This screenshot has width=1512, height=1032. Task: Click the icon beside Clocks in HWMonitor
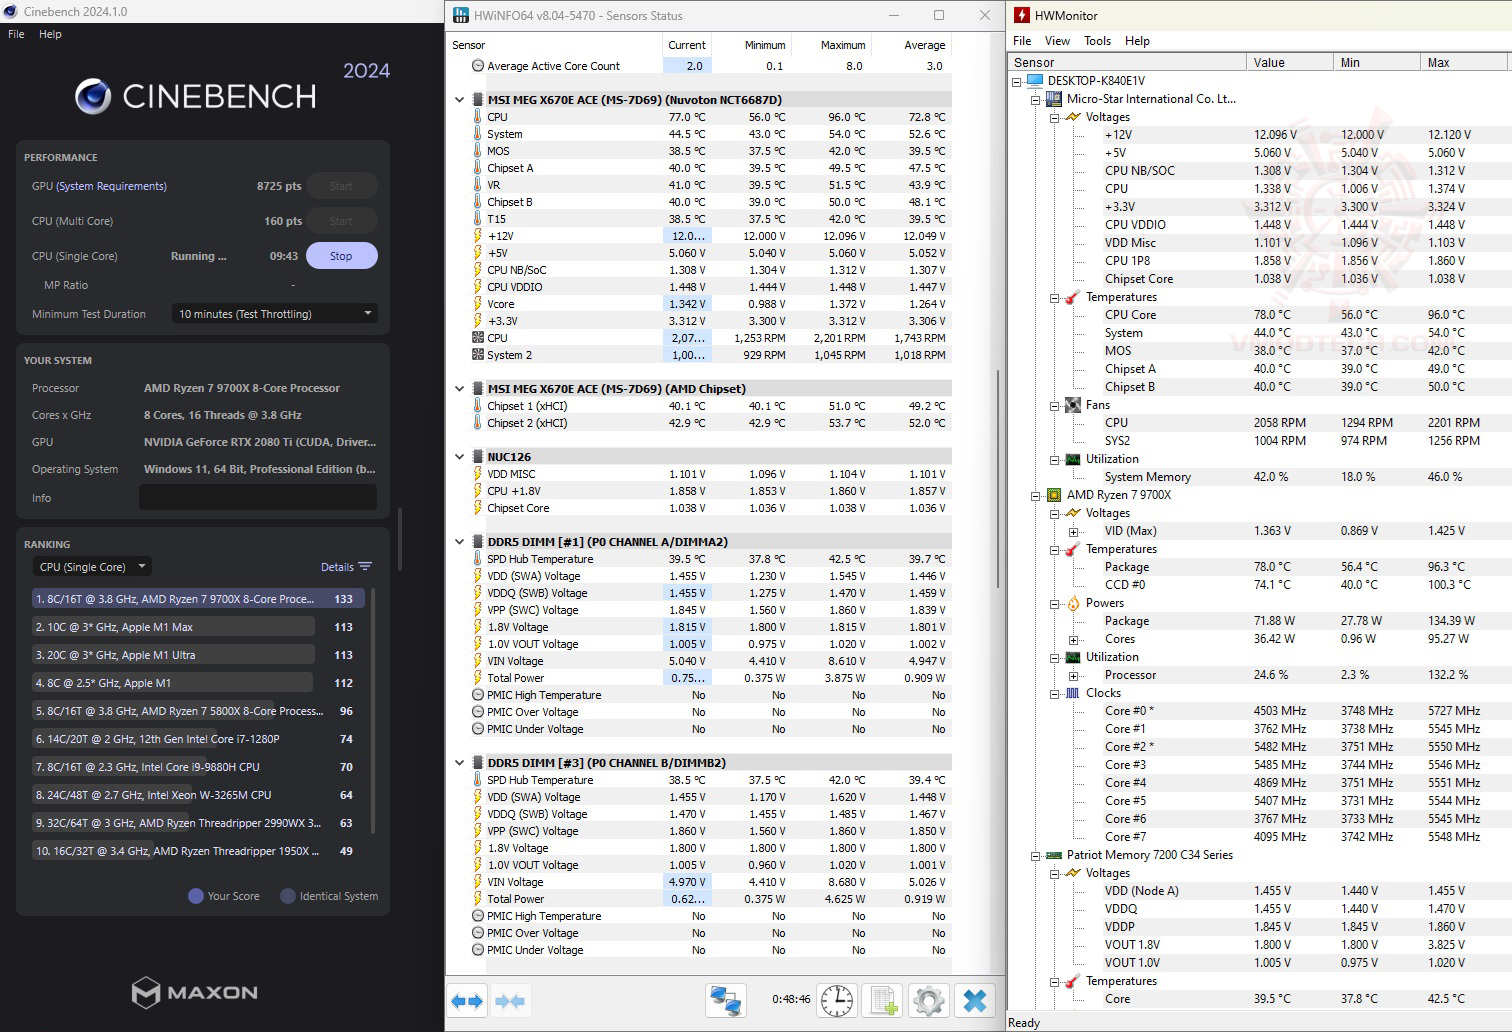[x=1073, y=693]
